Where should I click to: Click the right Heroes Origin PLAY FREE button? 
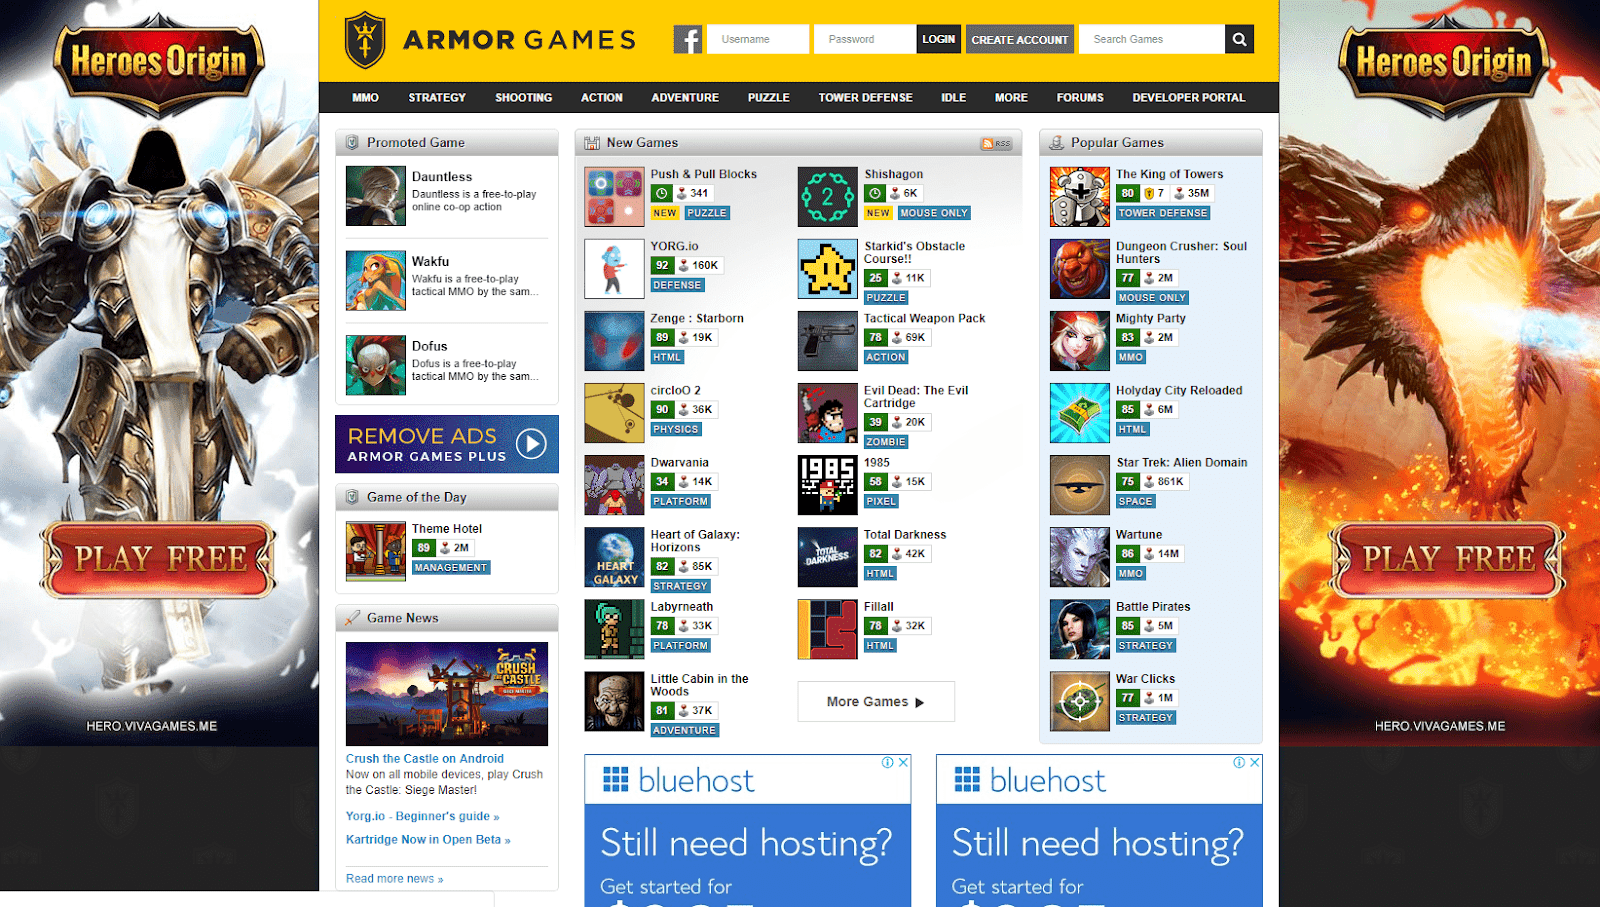(x=1447, y=559)
